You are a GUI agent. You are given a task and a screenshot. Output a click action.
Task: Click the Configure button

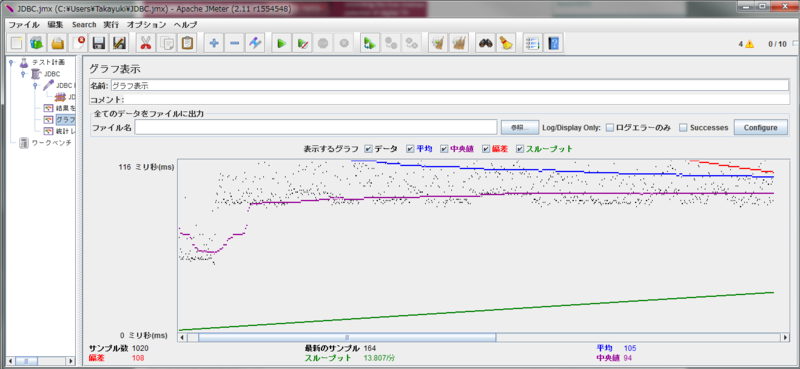click(760, 127)
